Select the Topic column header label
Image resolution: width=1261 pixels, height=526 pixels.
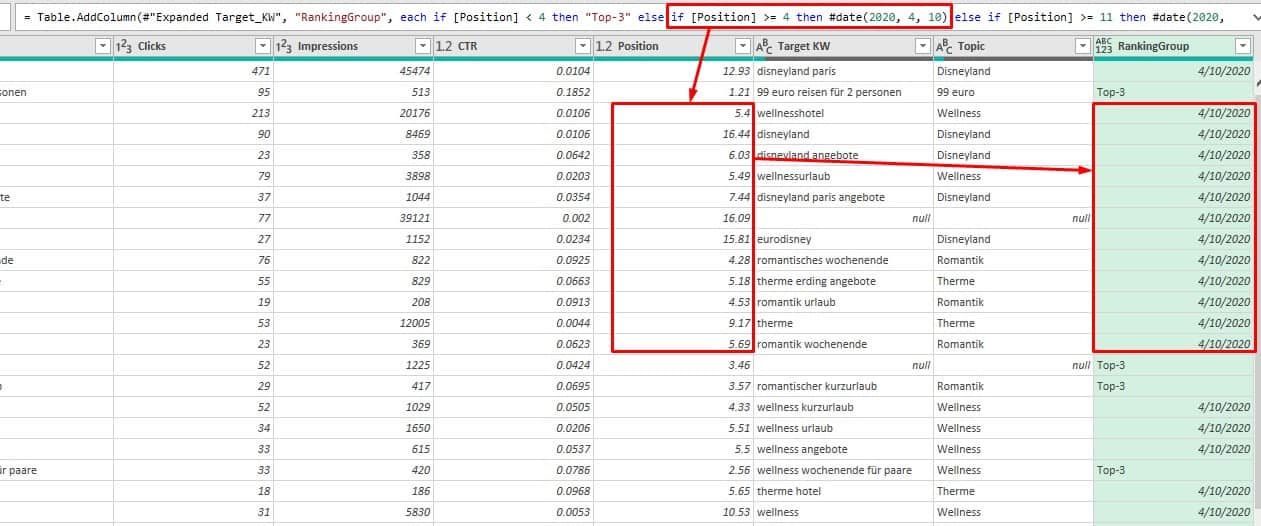(x=971, y=46)
